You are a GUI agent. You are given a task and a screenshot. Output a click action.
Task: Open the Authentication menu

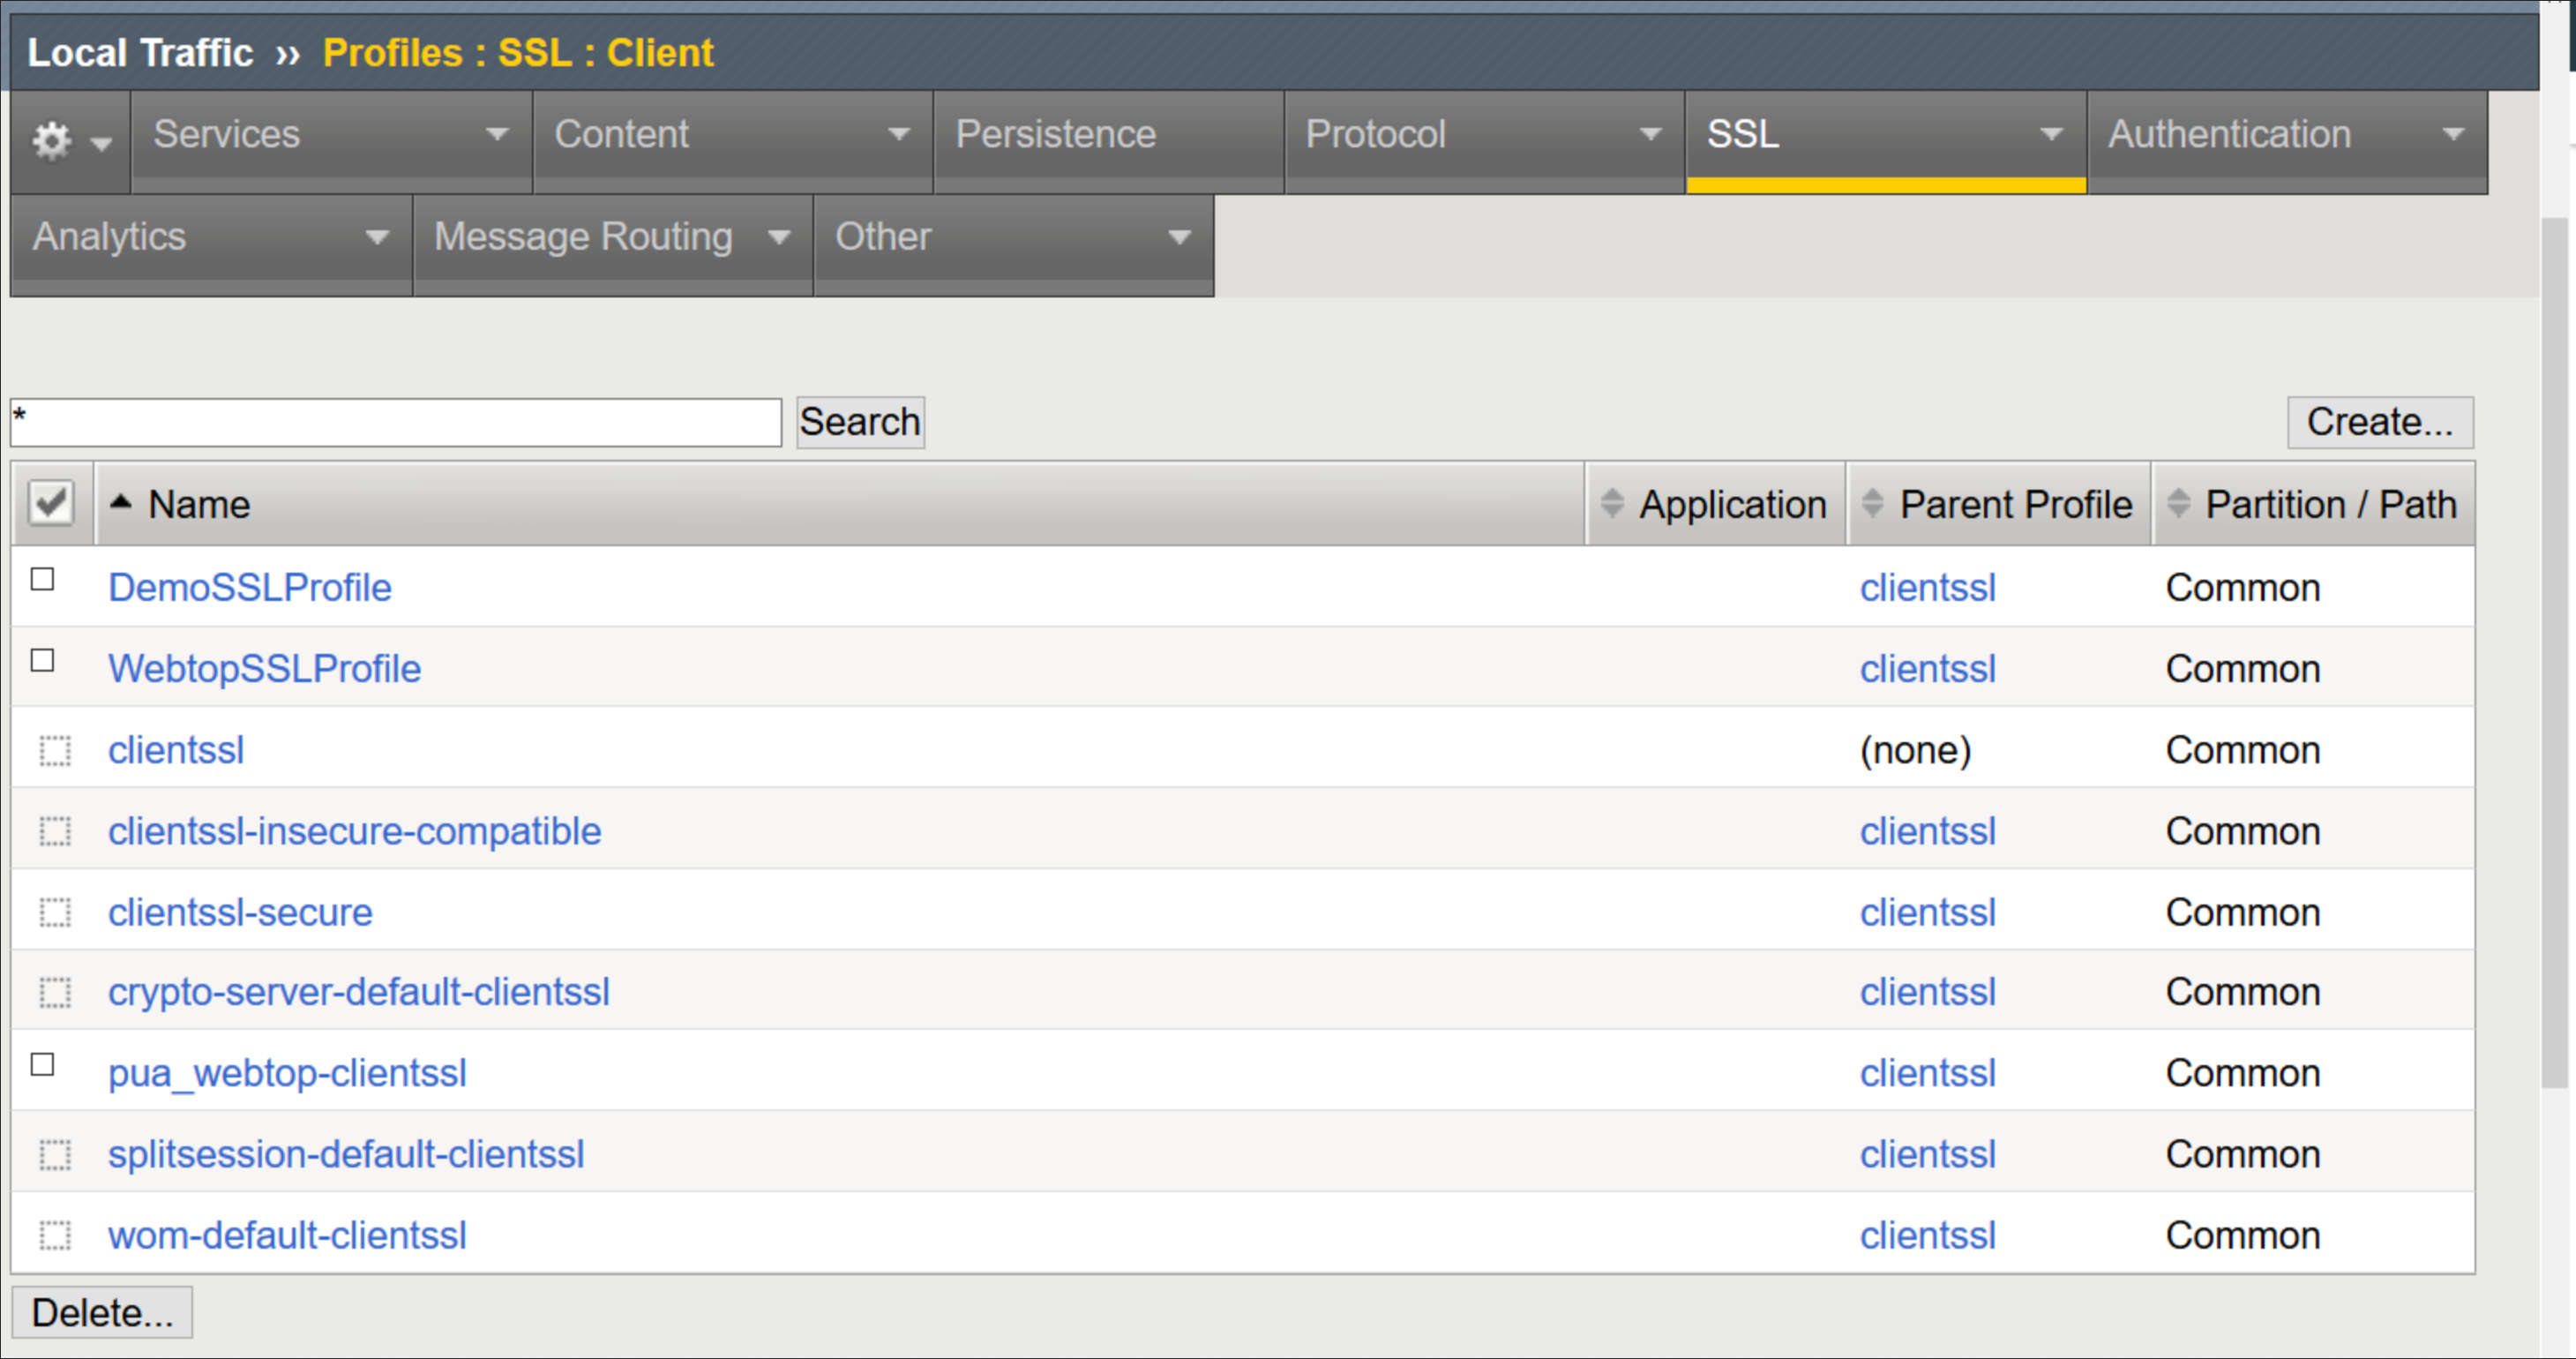tap(2286, 134)
